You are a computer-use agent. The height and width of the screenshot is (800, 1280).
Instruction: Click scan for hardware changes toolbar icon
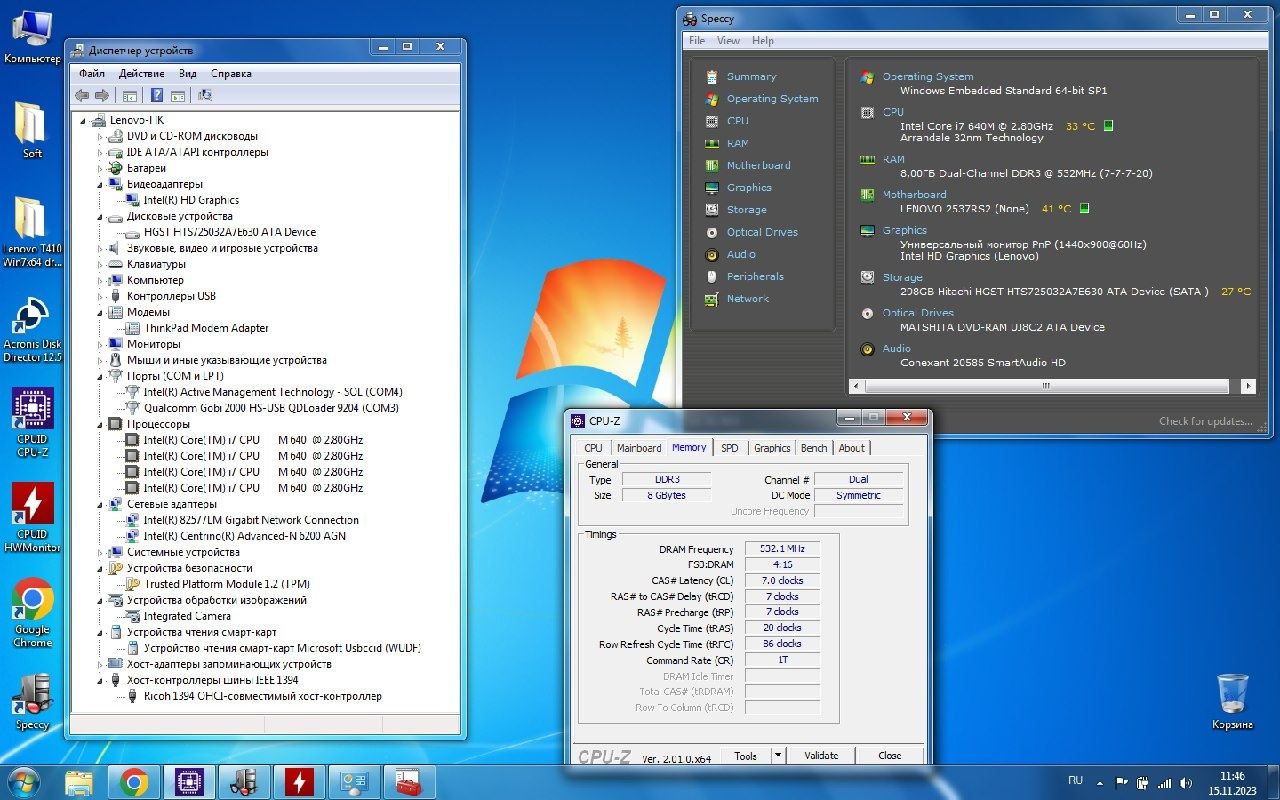click(x=205, y=95)
